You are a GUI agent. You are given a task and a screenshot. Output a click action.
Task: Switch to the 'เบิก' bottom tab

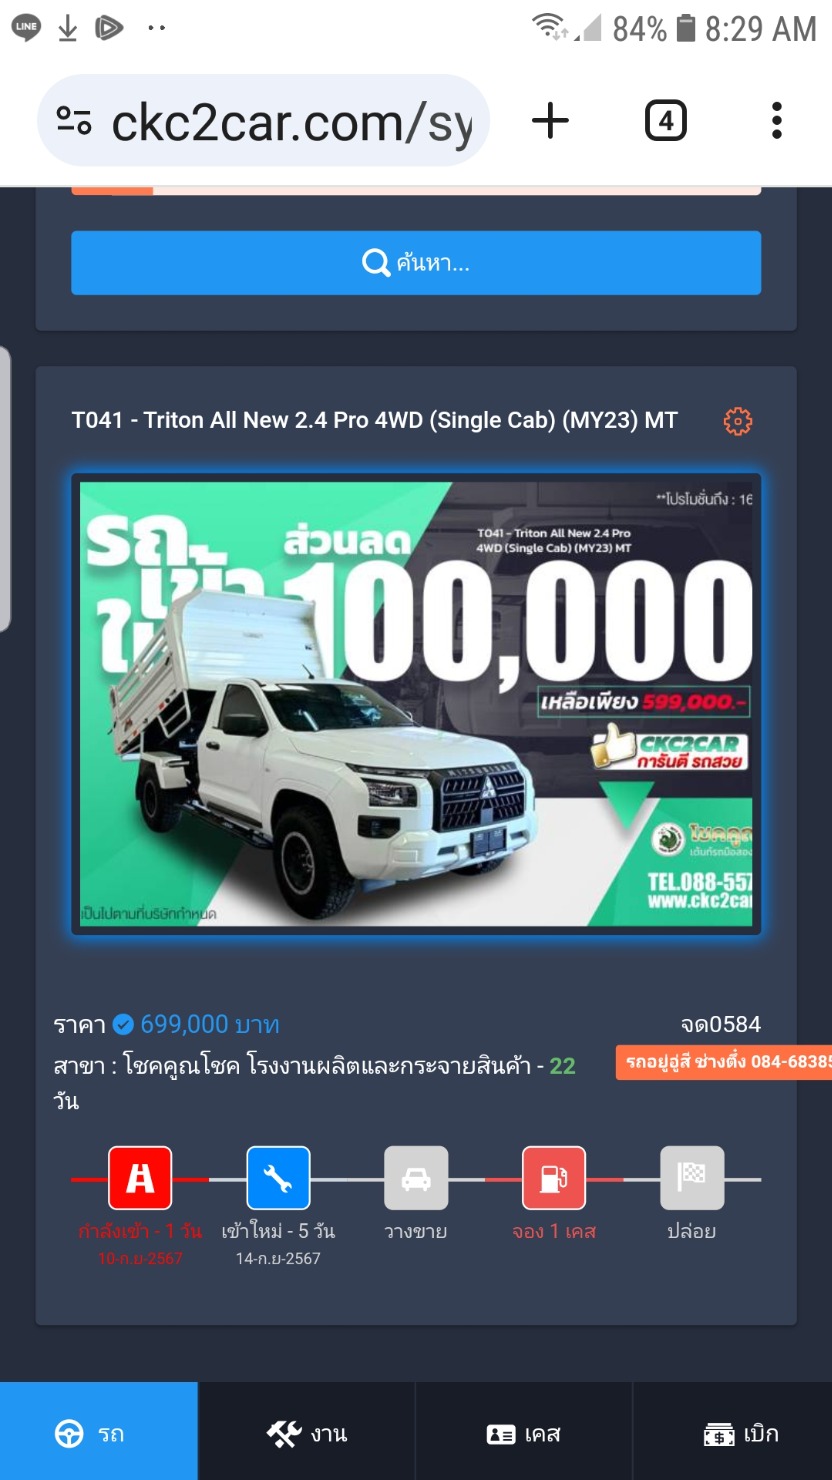[740, 1432]
